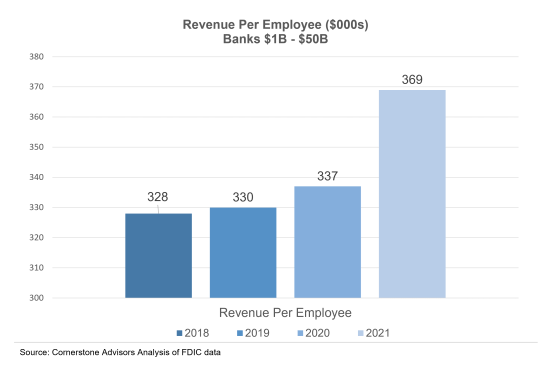Click the 2018 bar labeled 328
The width and height of the screenshot is (550, 367).
159,255
